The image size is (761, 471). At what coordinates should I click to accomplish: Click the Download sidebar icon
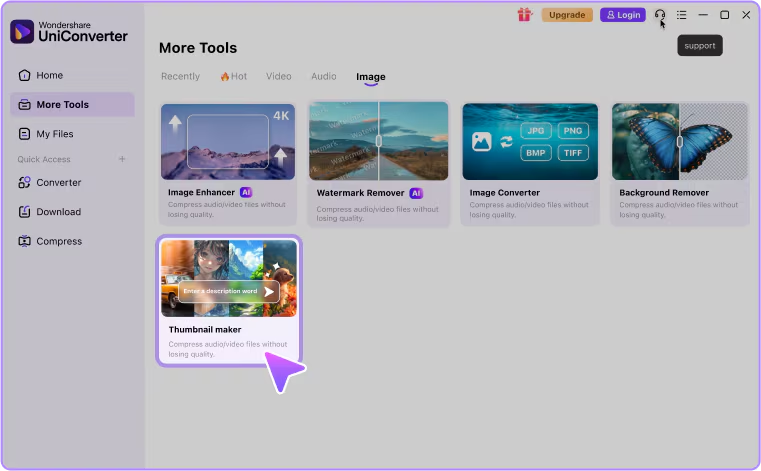[x=24, y=212]
